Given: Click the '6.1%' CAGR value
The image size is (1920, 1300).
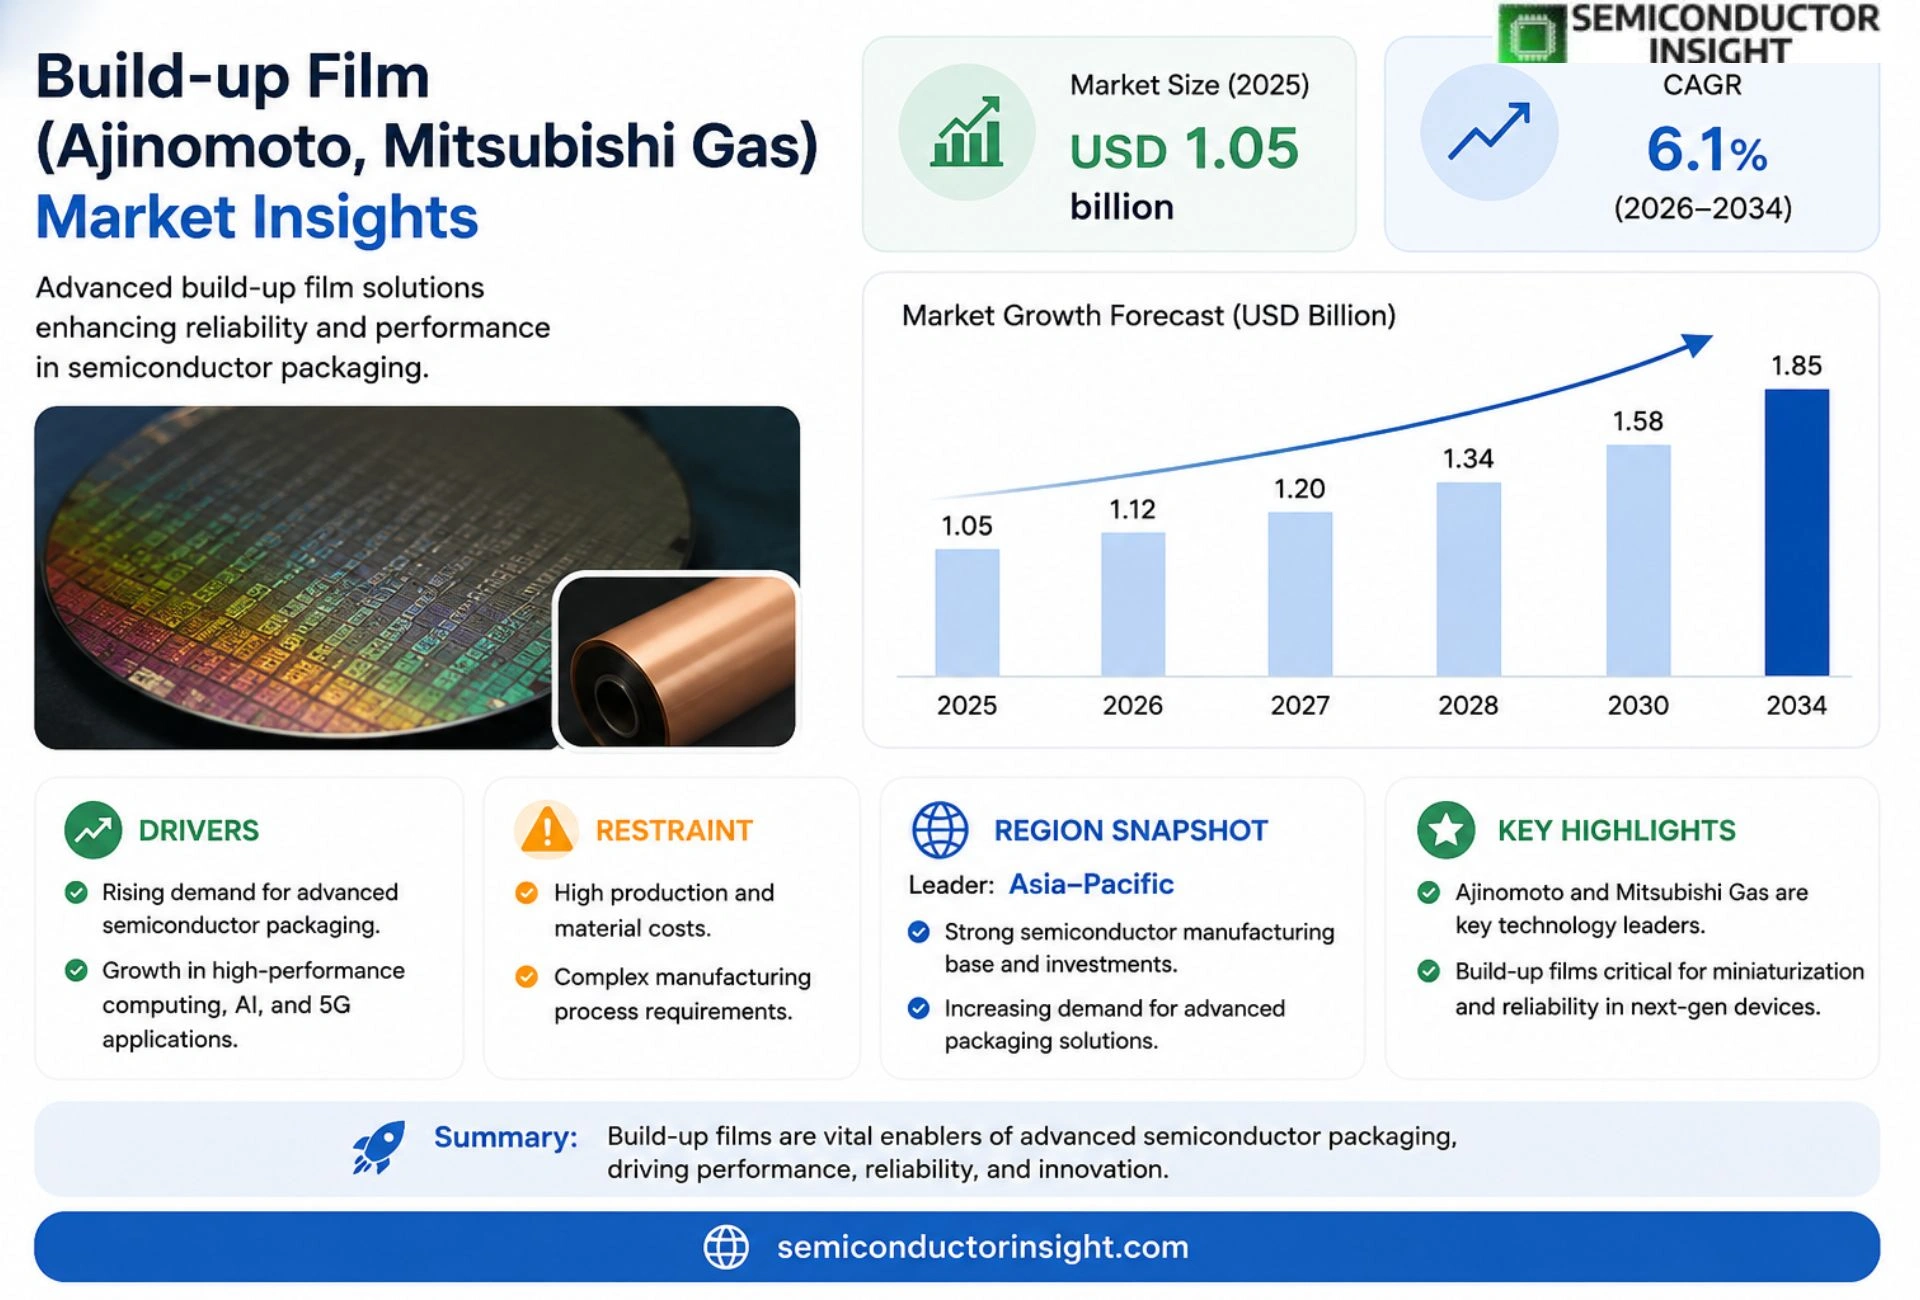Looking at the screenshot, I should pyautogui.click(x=1707, y=150).
